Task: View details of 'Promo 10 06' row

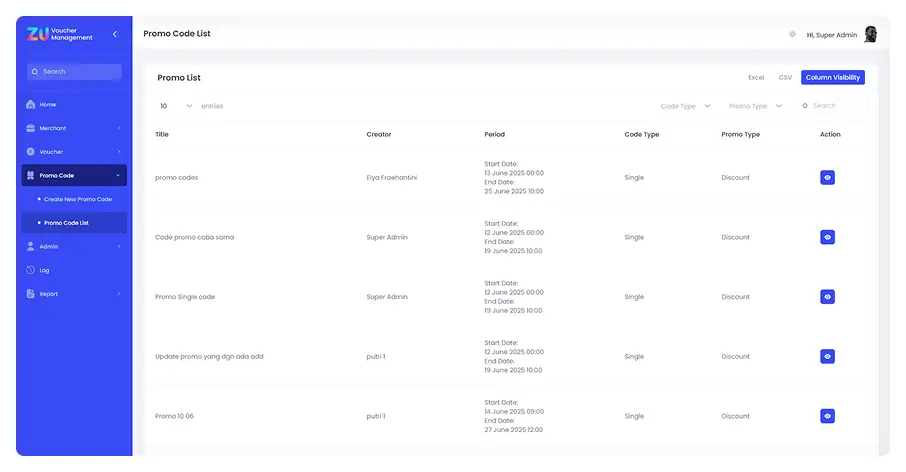Action: 827,416
